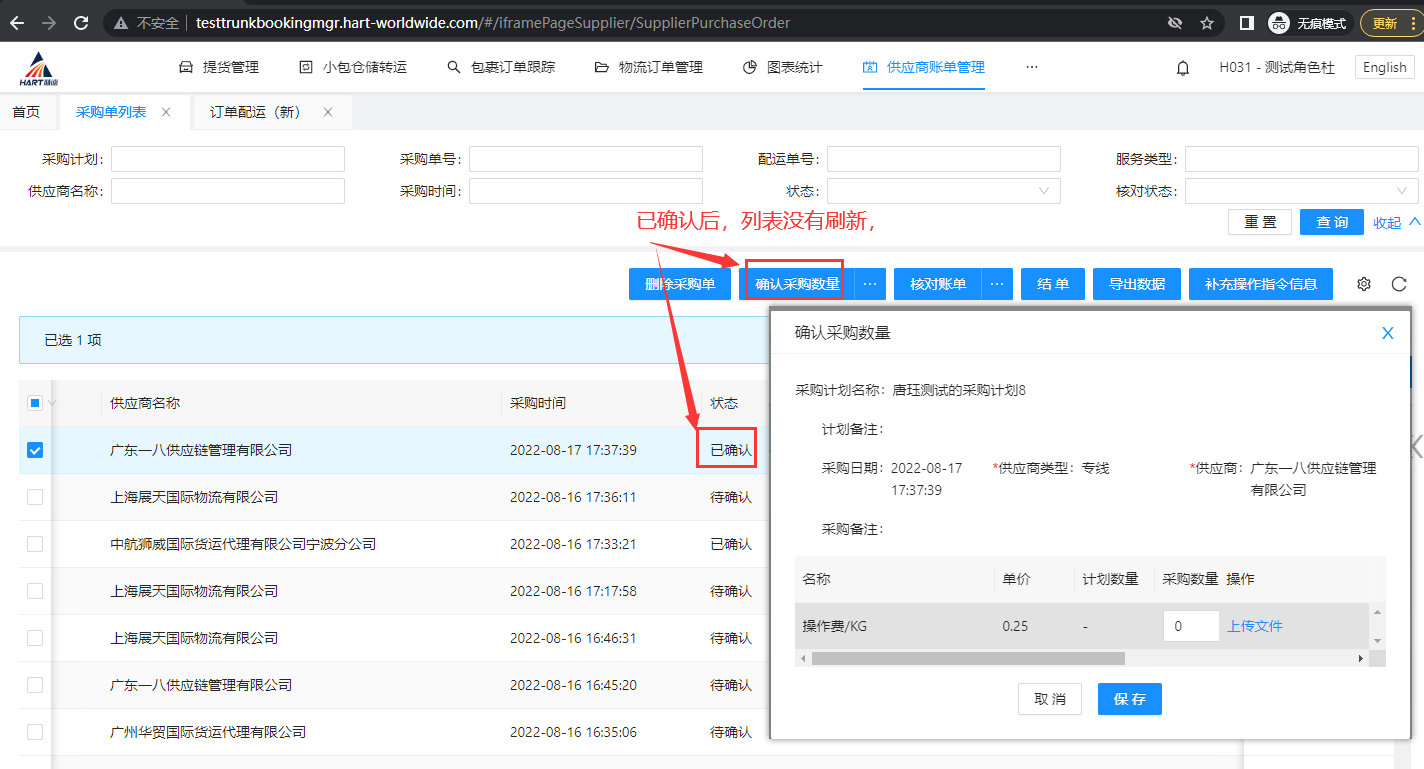Bookmark this page with the star icon

1207,23
